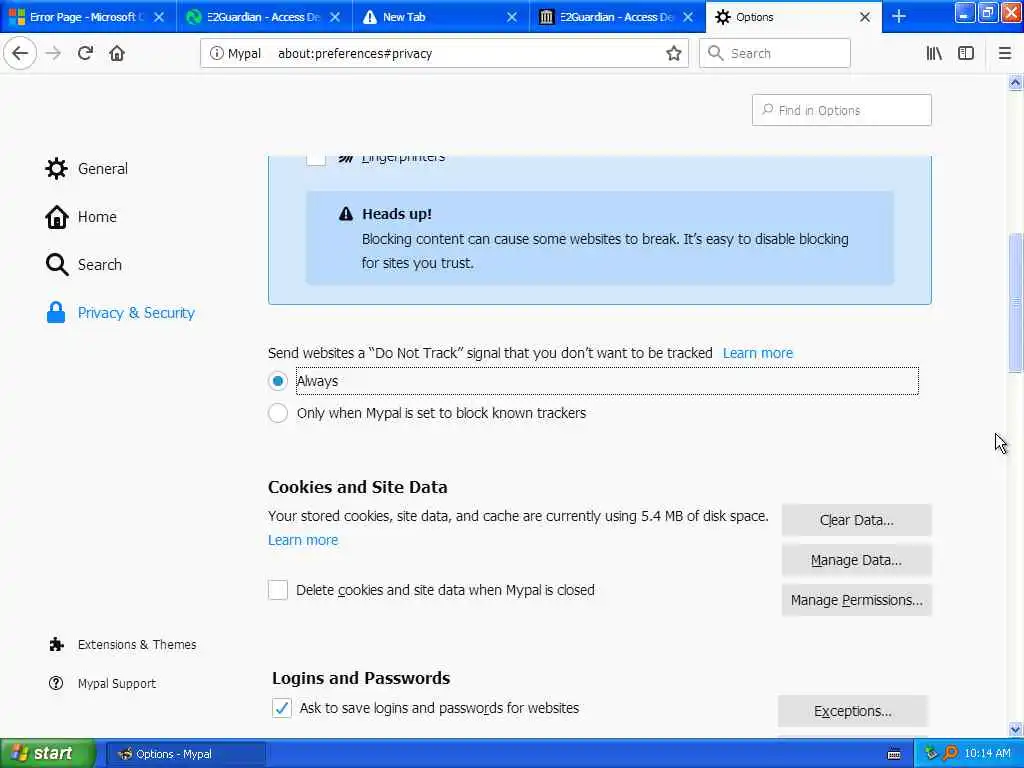Open the General settings category
Viewport: 1024px width, 768px height.
[103, 168]
